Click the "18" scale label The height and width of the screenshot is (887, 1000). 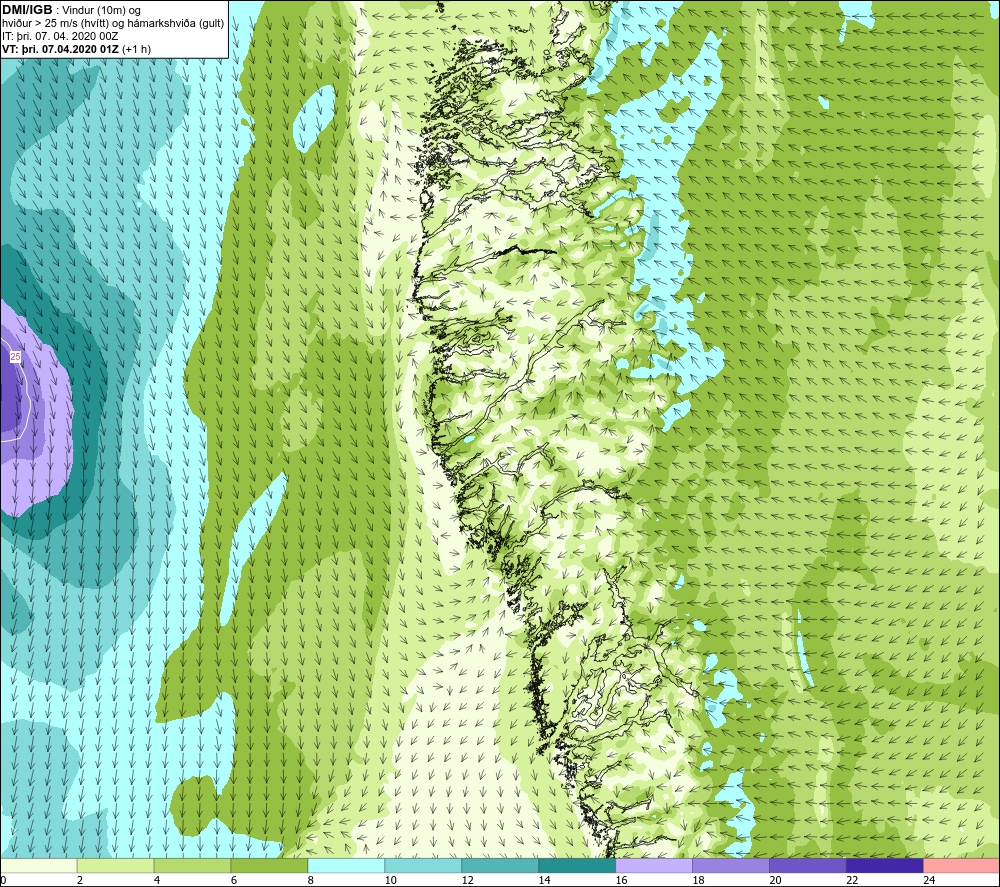pyautogui.click(x=698, y=880)
